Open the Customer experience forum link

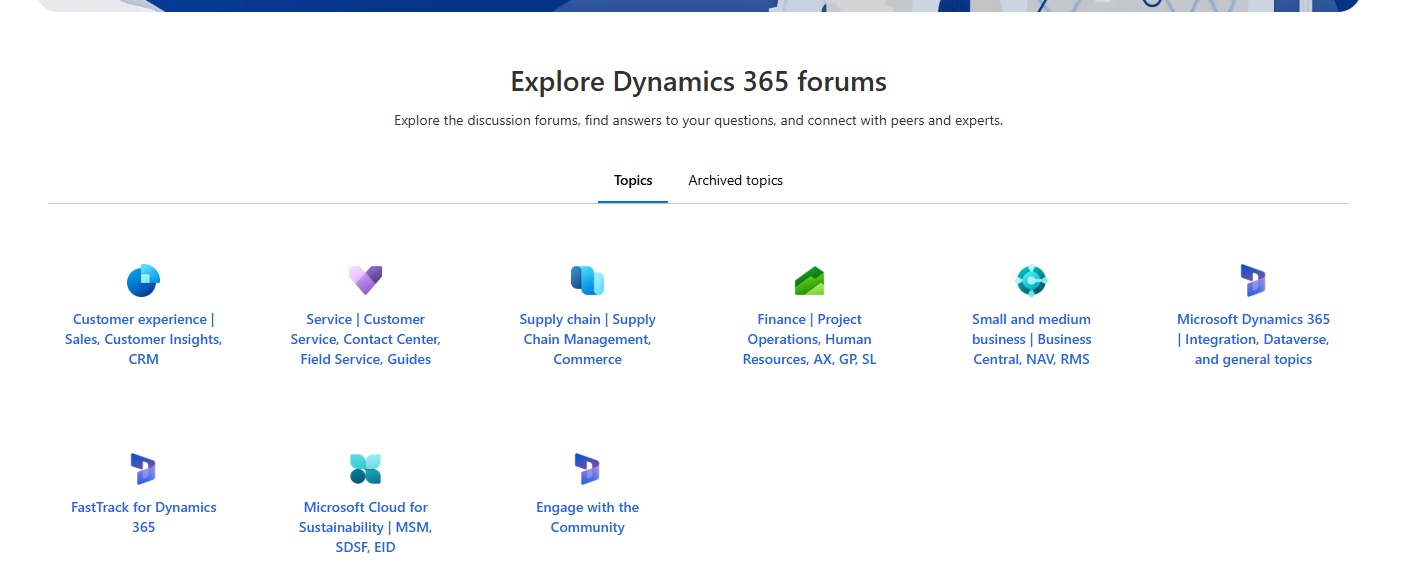coord(143,339)
